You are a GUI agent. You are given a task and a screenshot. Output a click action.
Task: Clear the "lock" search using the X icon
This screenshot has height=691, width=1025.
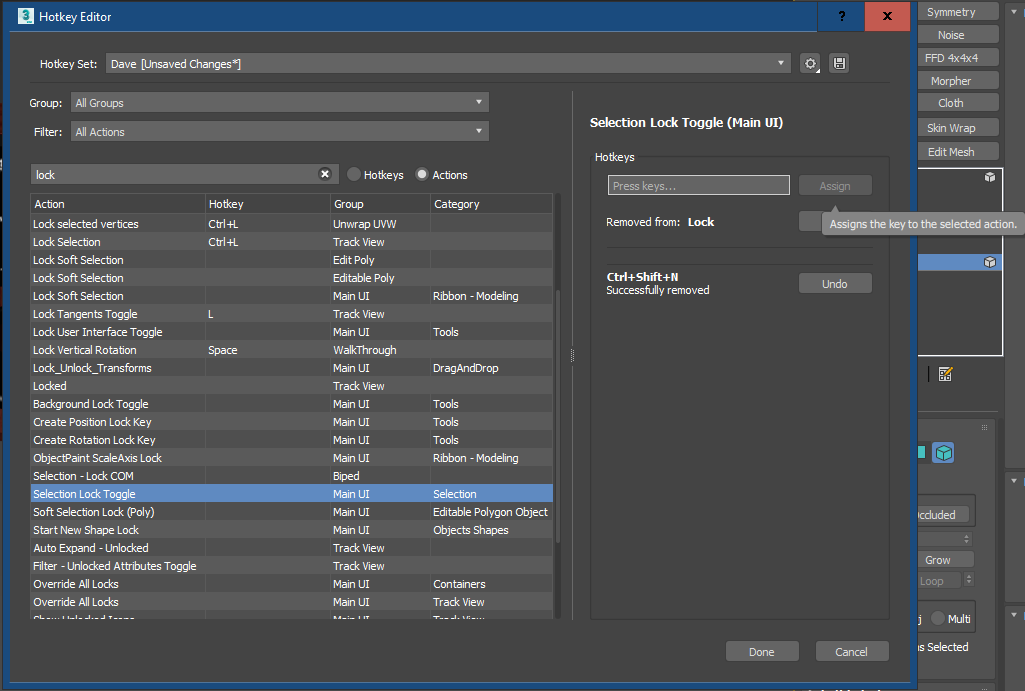325,173
